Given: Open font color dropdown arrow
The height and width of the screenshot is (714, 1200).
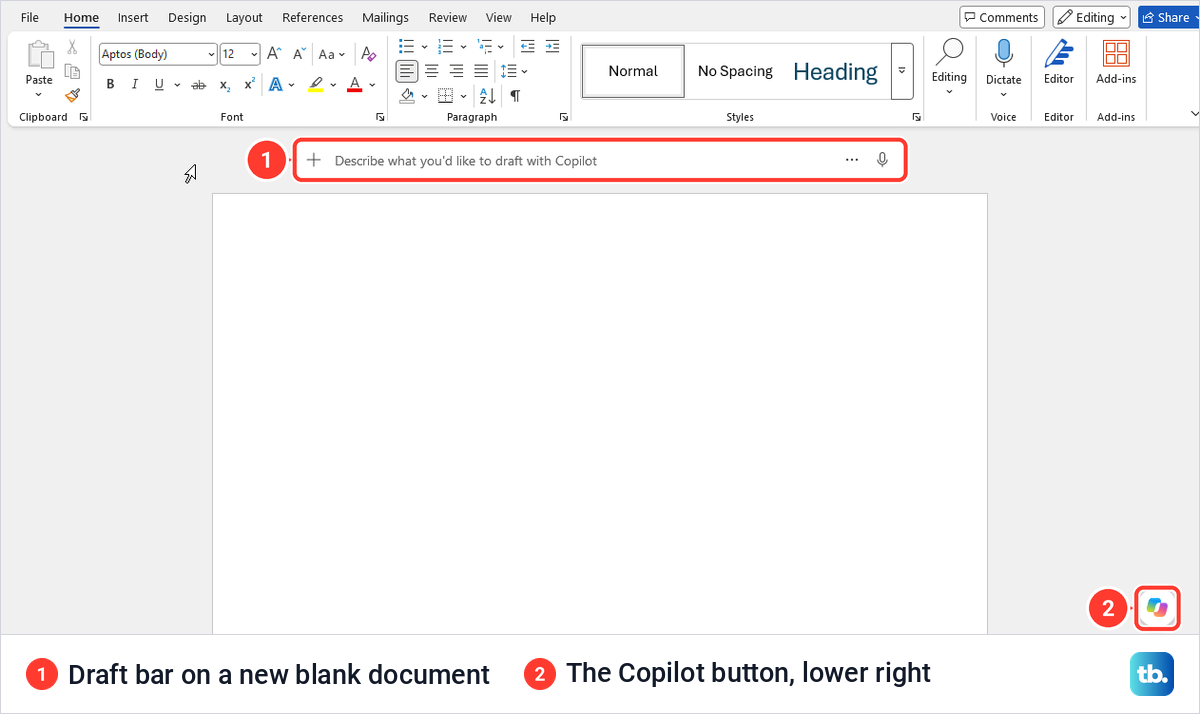Looking at the screenshot, I should (372, 85).
